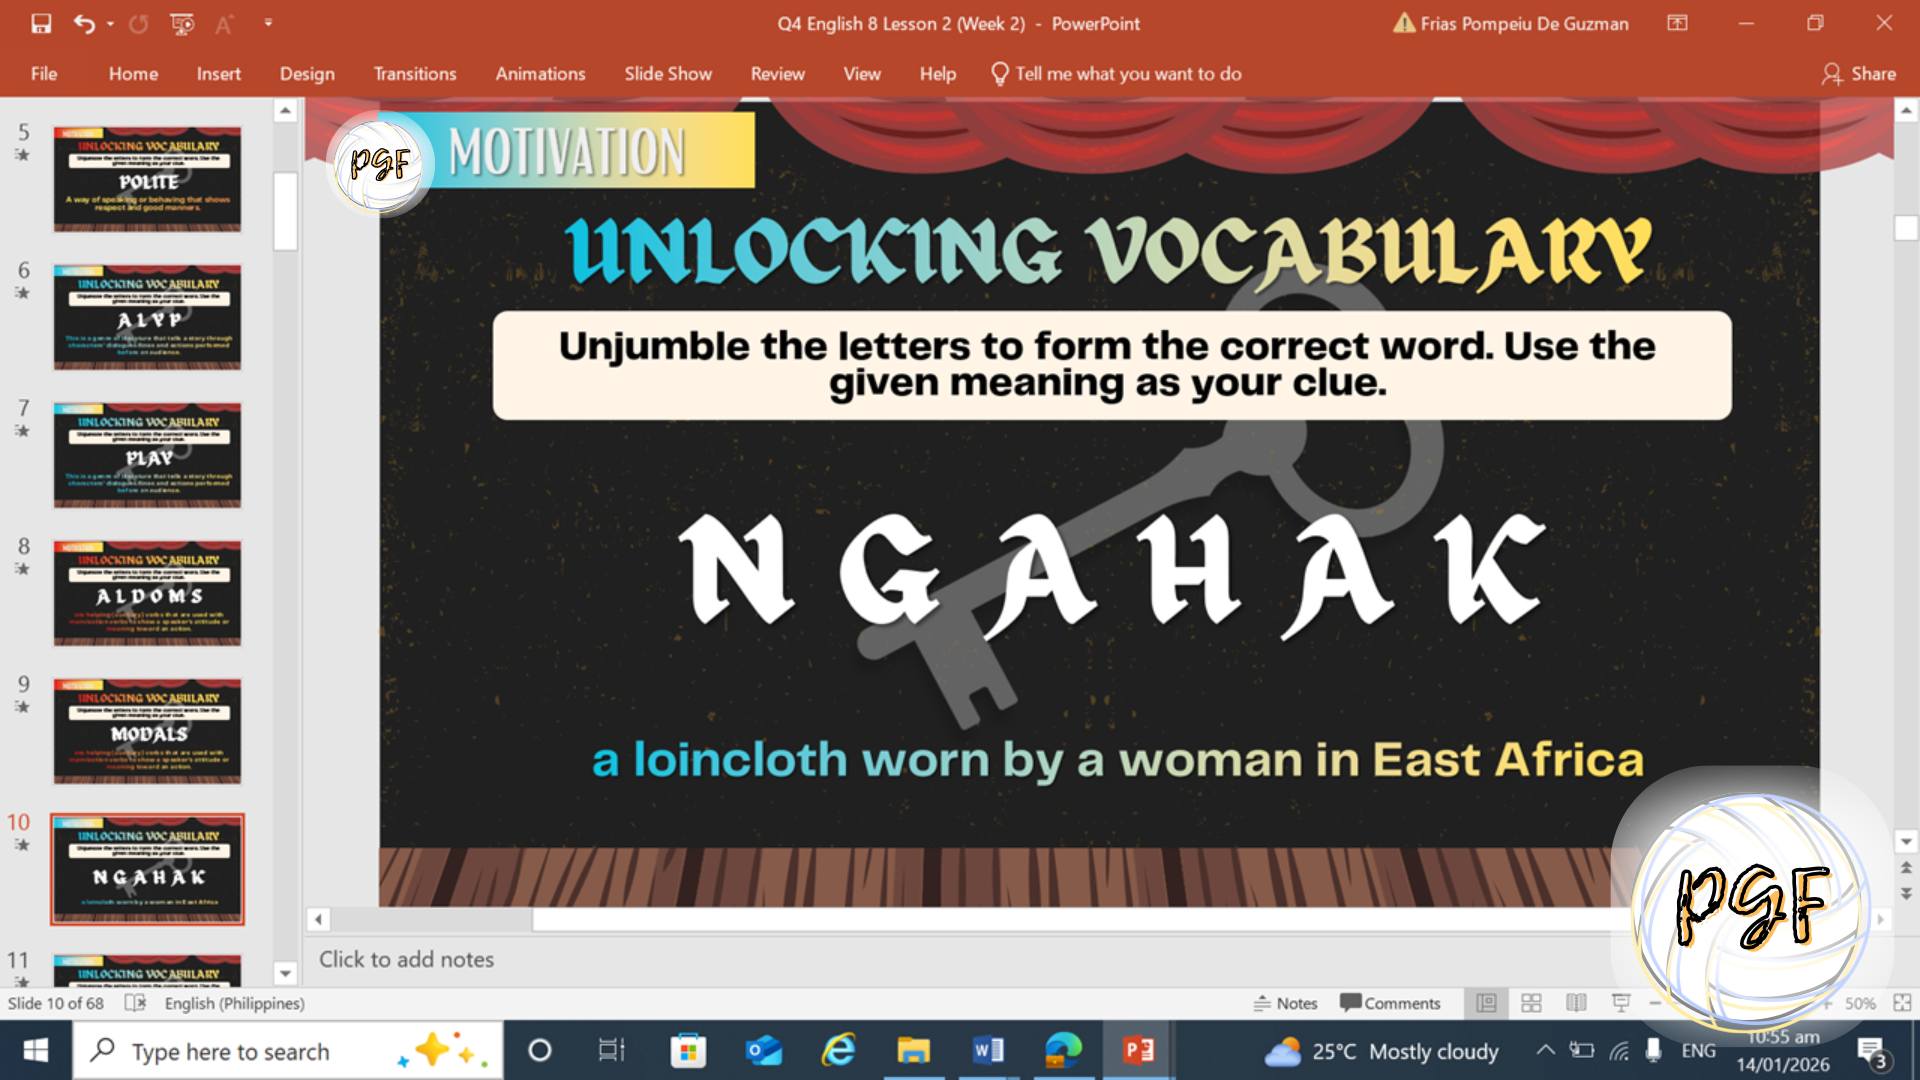Toggle the Notes pane
Image resolution: width=1920 pixels, height=1080 pixels.
coord(1286,1003)
